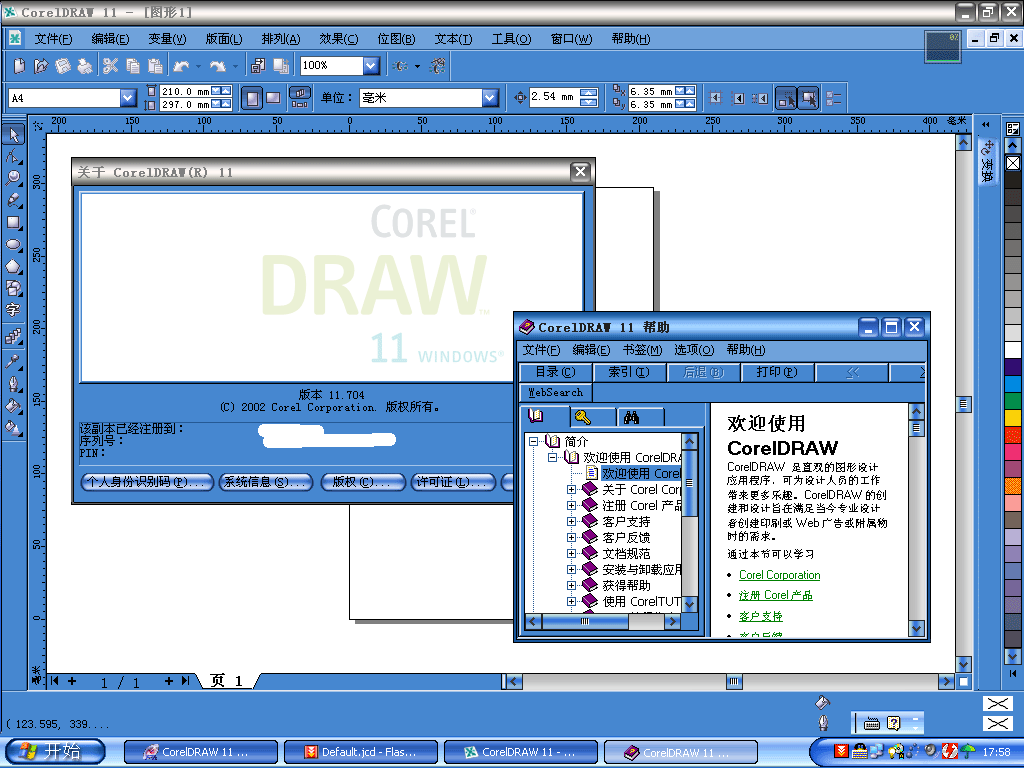Select the Ellipse tool

coord(14,245)
